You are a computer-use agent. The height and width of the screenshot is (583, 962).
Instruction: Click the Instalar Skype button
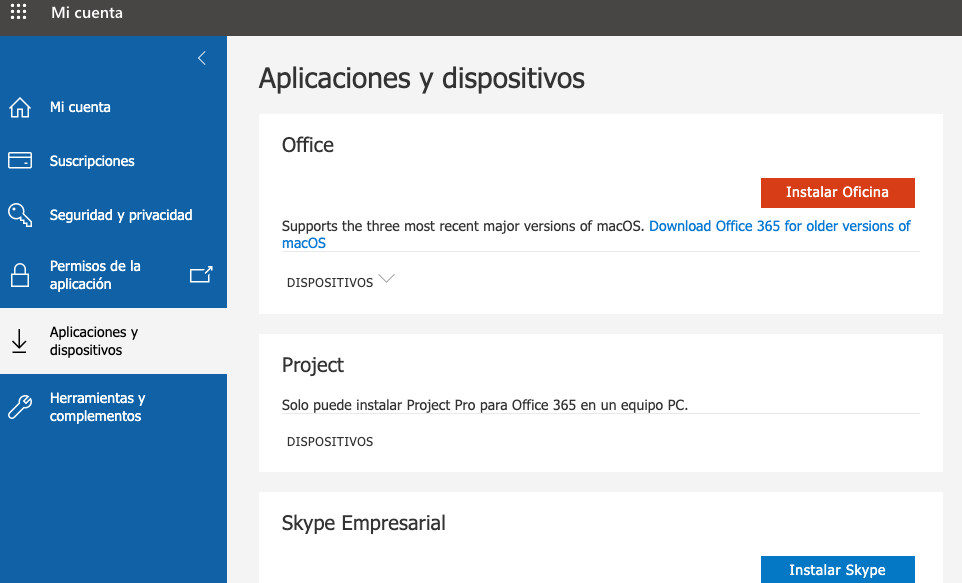(x=837, y=569)
